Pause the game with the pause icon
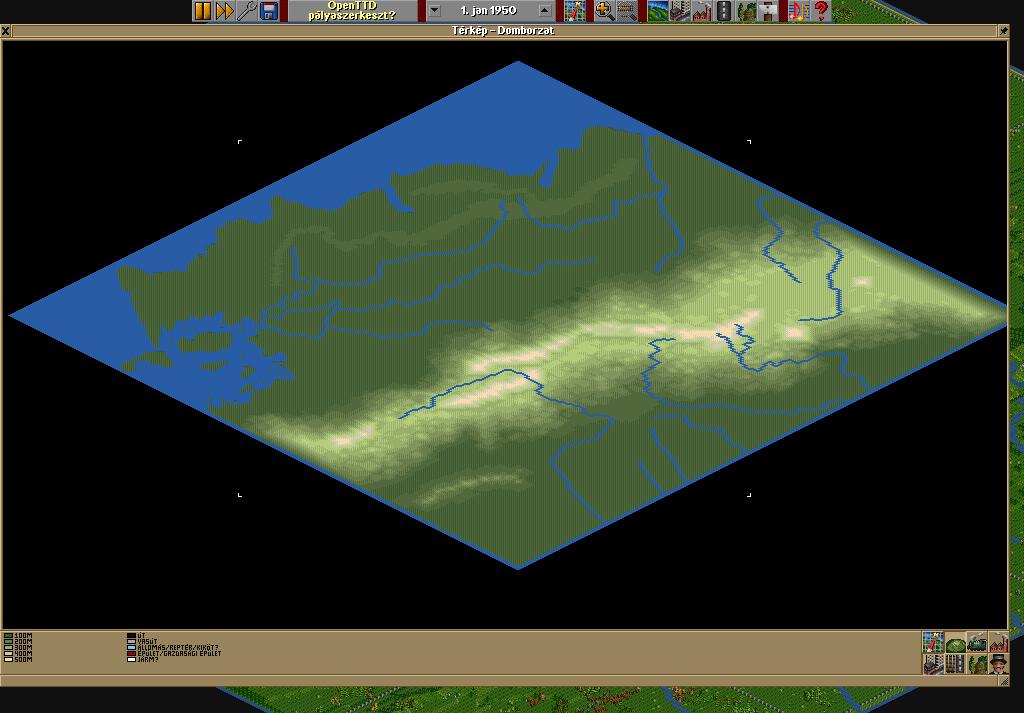This screenshot has height=713, width=1024. coord(202,10)
